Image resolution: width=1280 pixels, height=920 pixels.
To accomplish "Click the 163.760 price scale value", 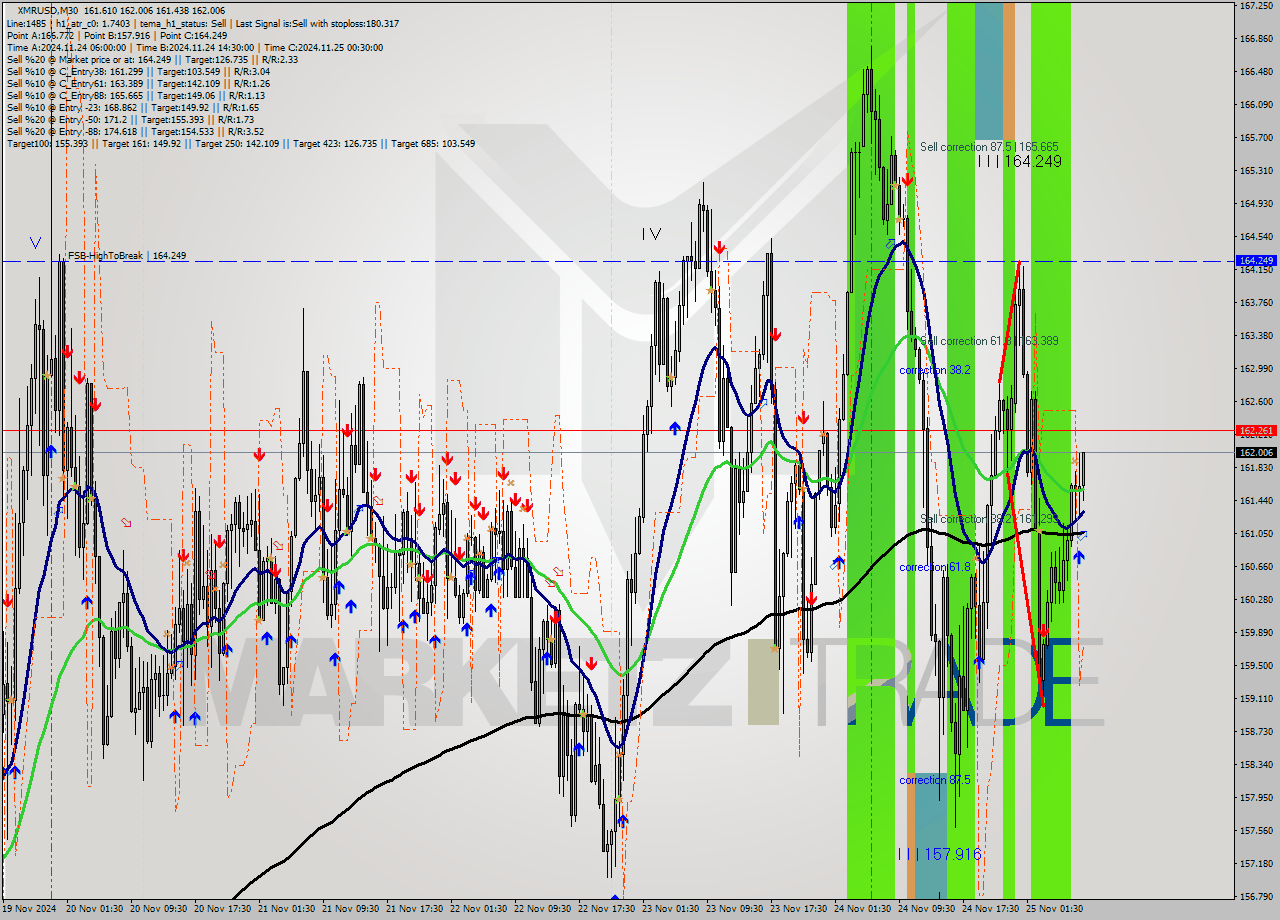I will point(1256,303).
